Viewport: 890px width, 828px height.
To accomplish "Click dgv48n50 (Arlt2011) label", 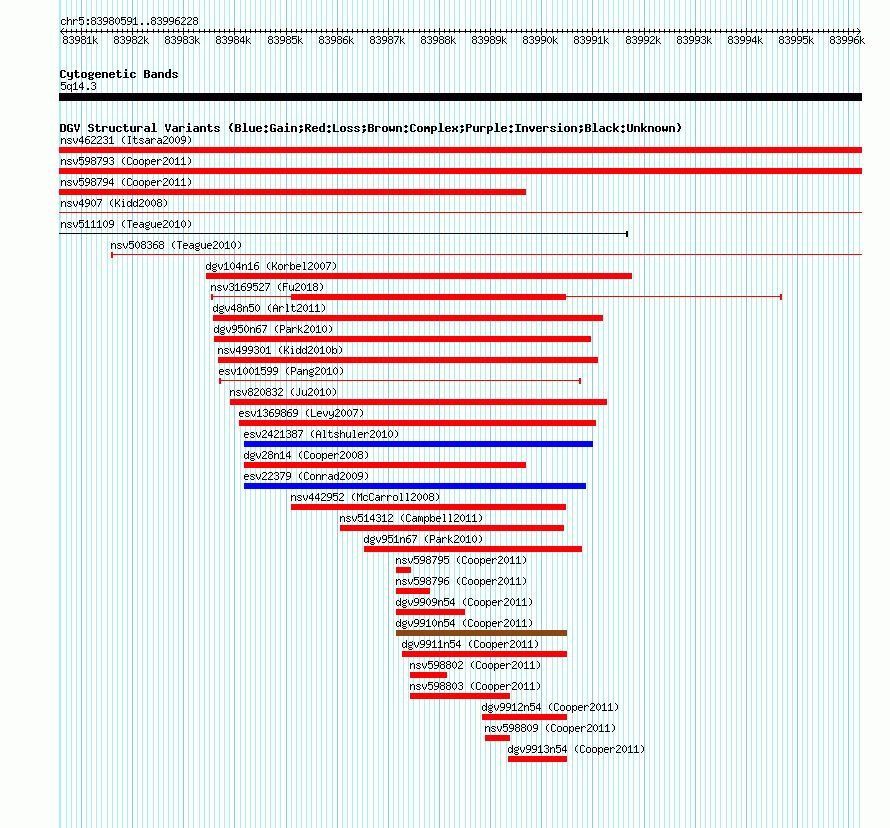I will coord(269,308).
